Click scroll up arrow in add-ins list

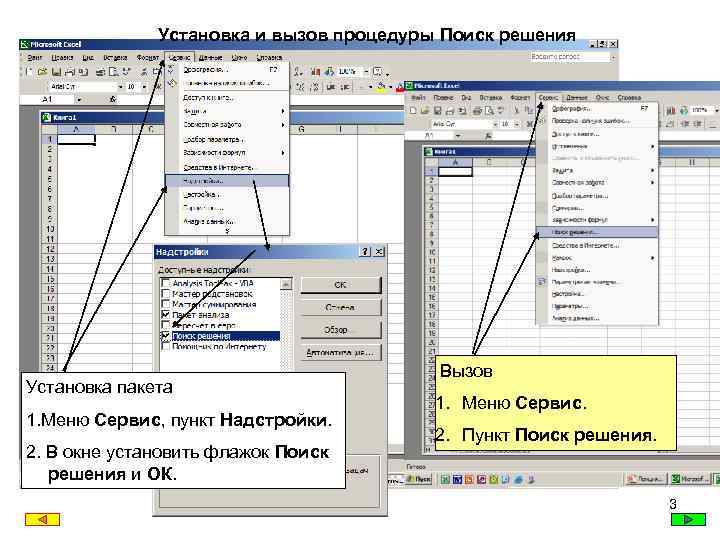click(x=286, y=284)
